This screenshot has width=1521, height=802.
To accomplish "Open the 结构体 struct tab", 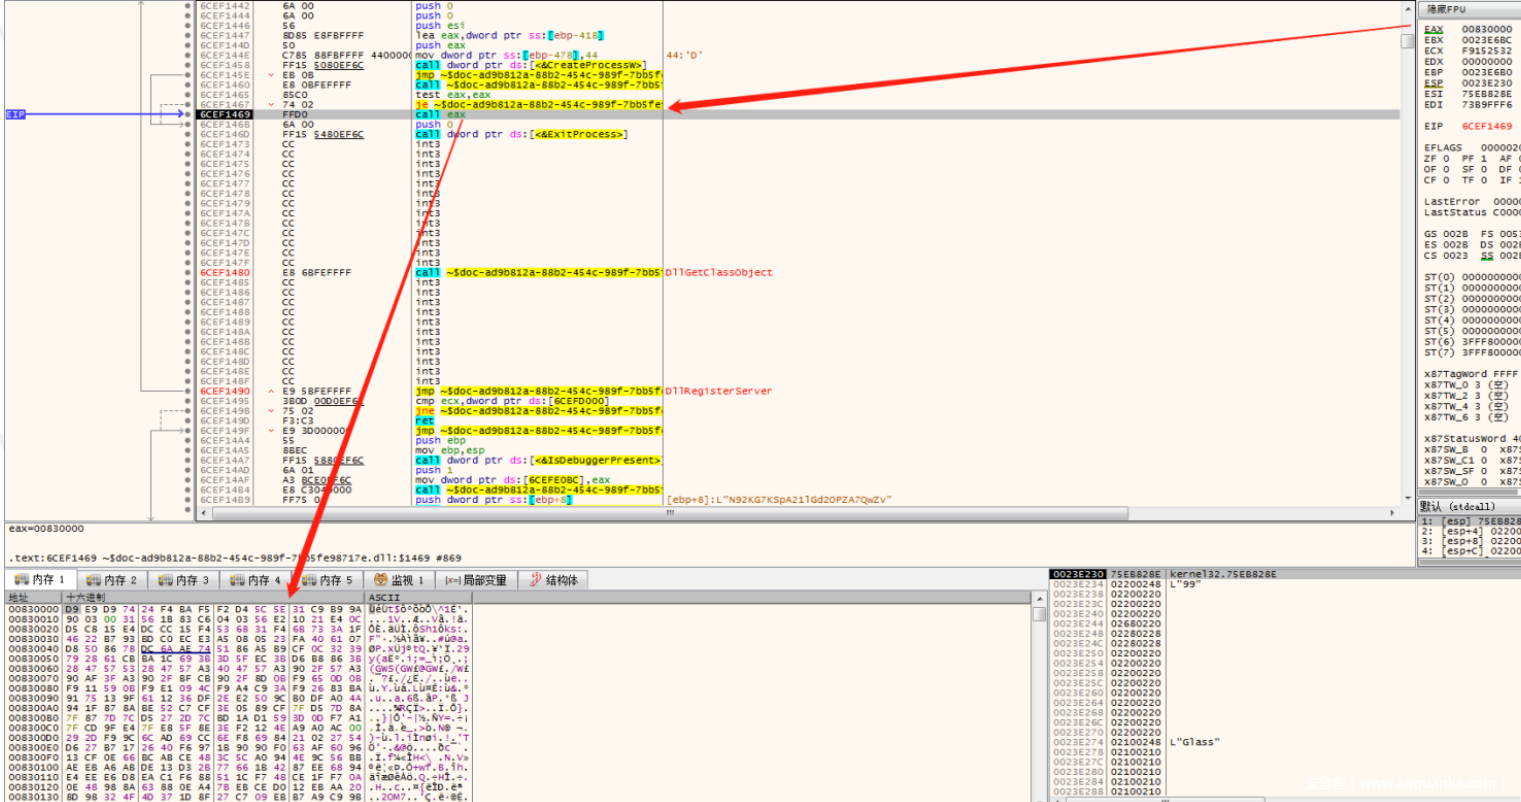I will coord(554,580).
